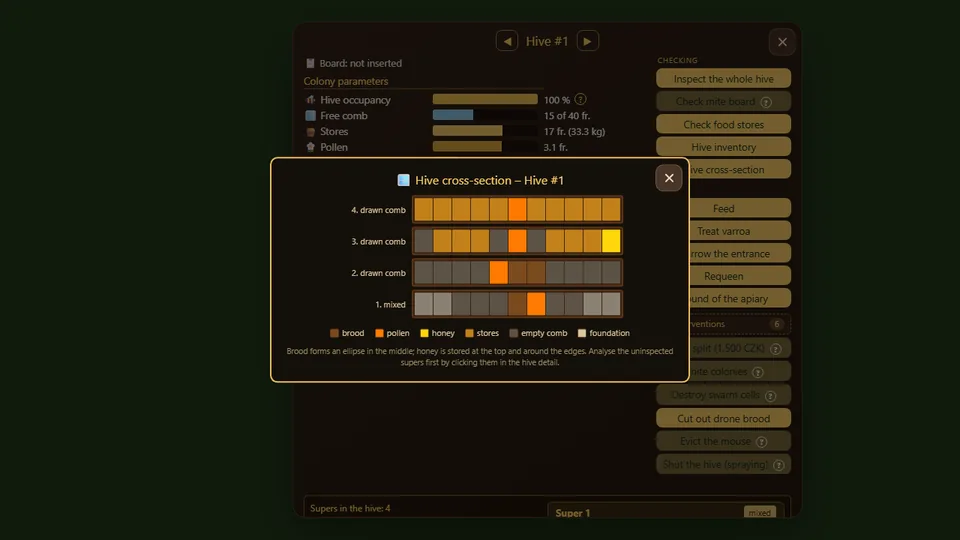Viewport: 960px width, 540px height.
Task: Open the help icon beside Hive occupancy
Action: 580,99
